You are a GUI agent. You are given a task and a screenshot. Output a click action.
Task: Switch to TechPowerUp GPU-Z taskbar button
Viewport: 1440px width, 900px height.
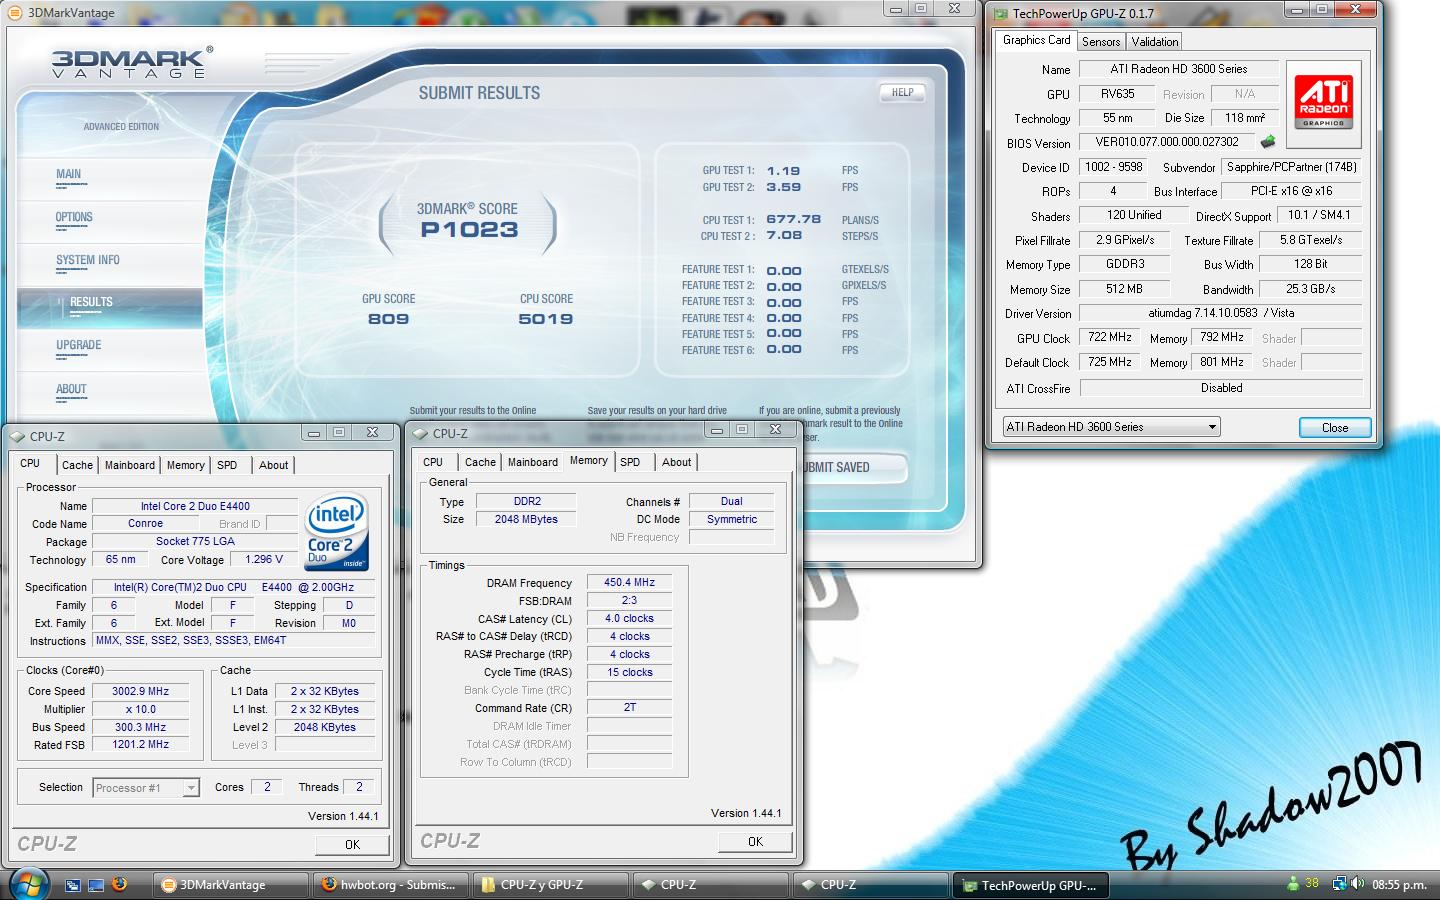1030,885
